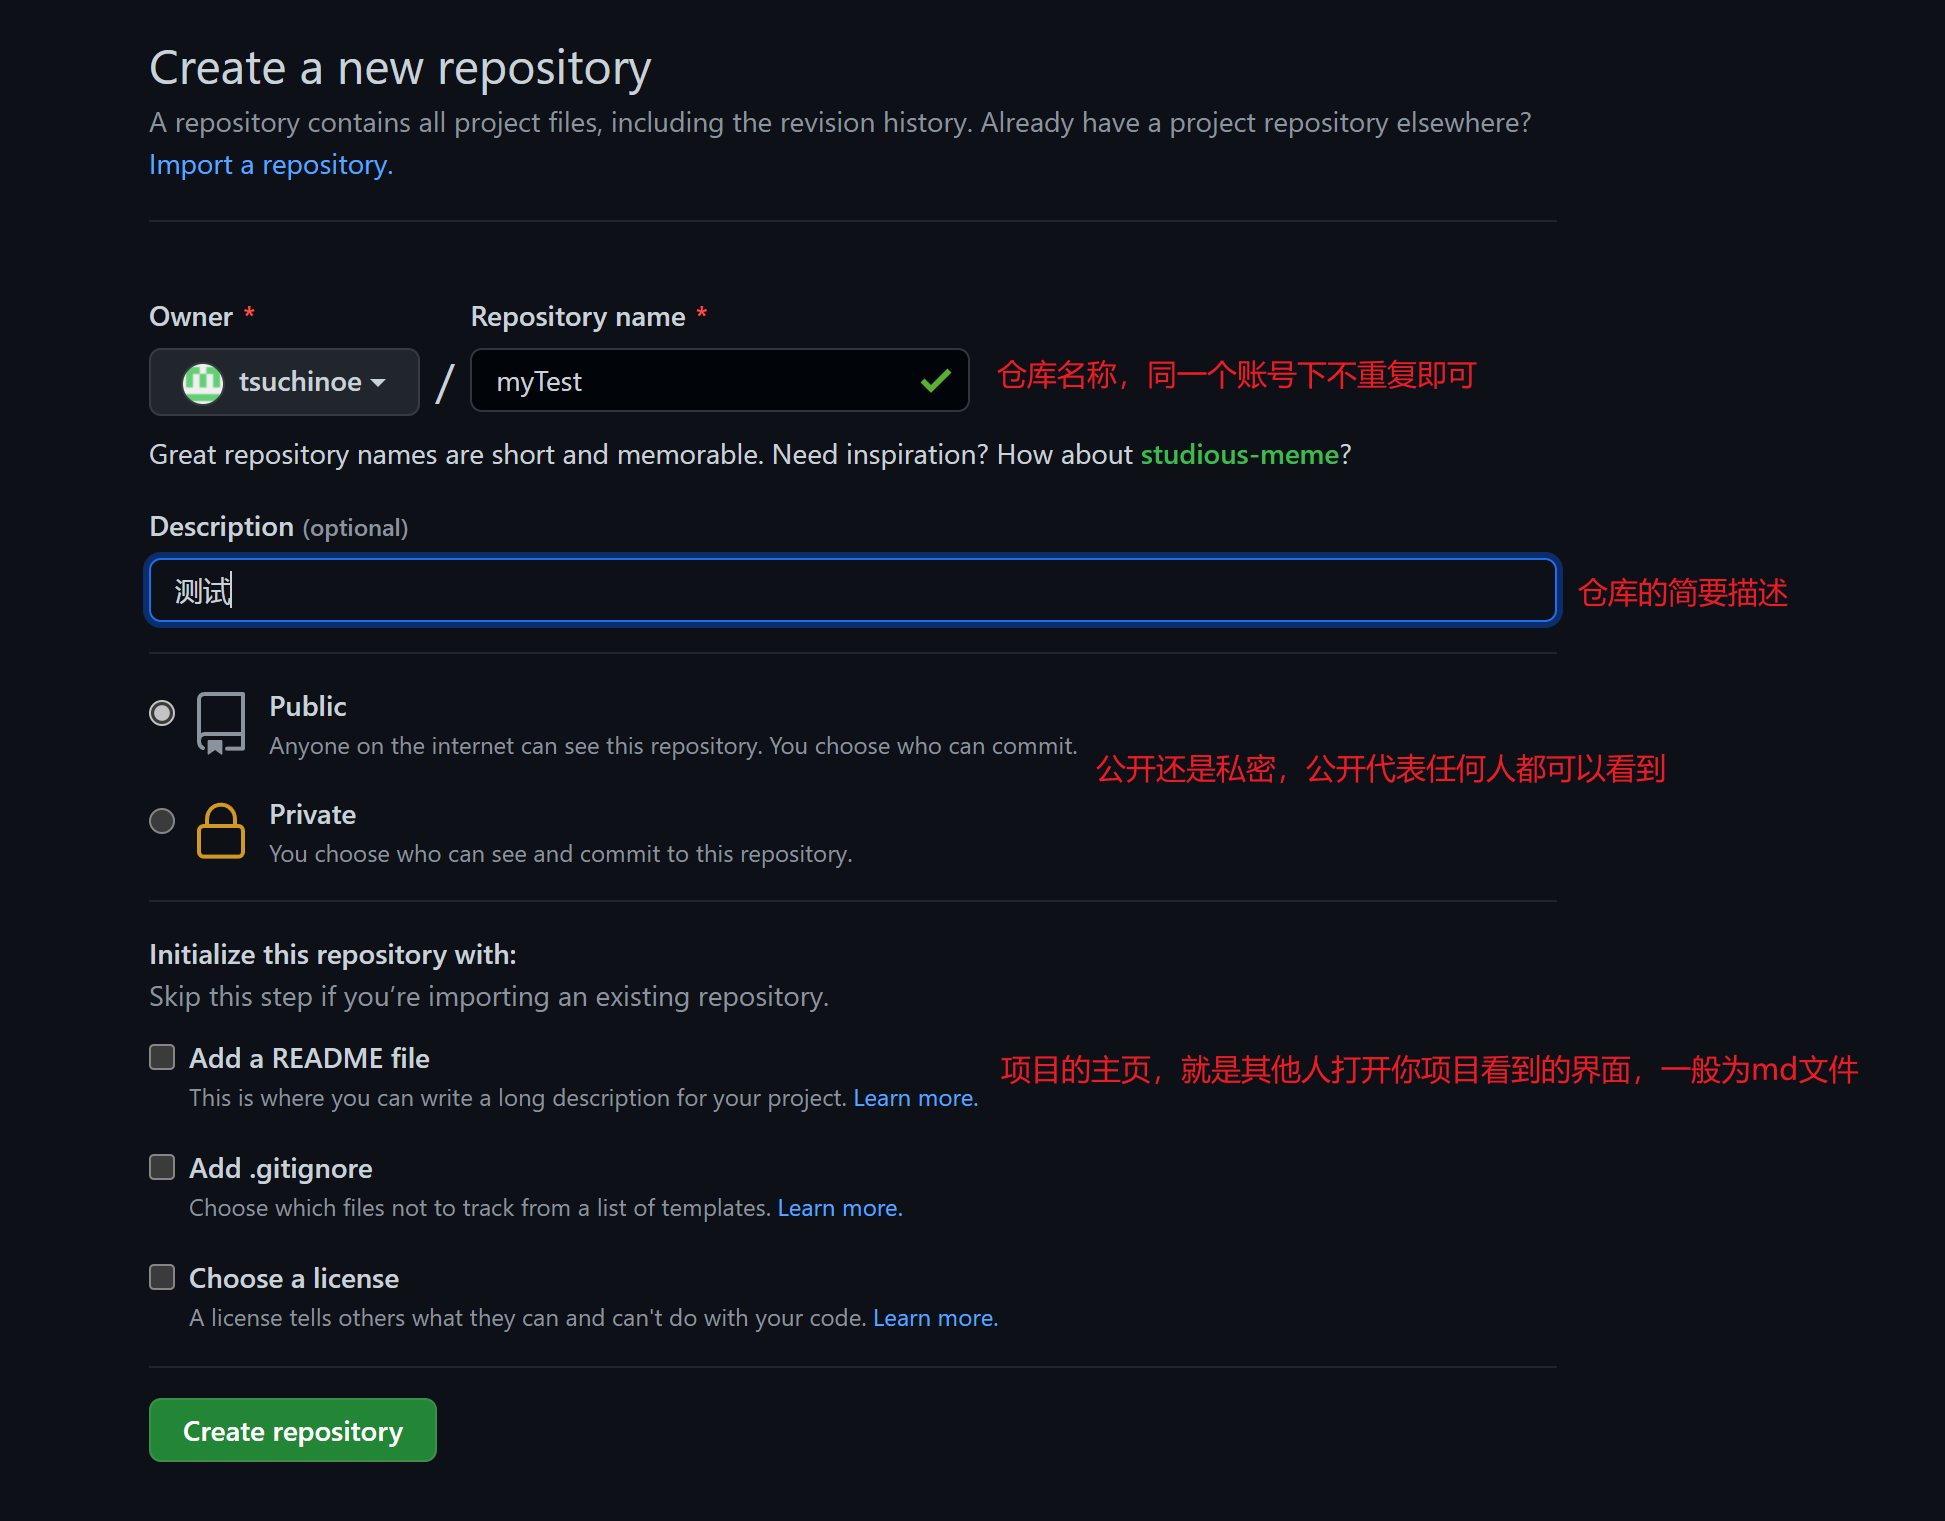Click into the Description input field
This screenshot has width=1945, height=1521.
pyautogui.click(x=853, y=590)
